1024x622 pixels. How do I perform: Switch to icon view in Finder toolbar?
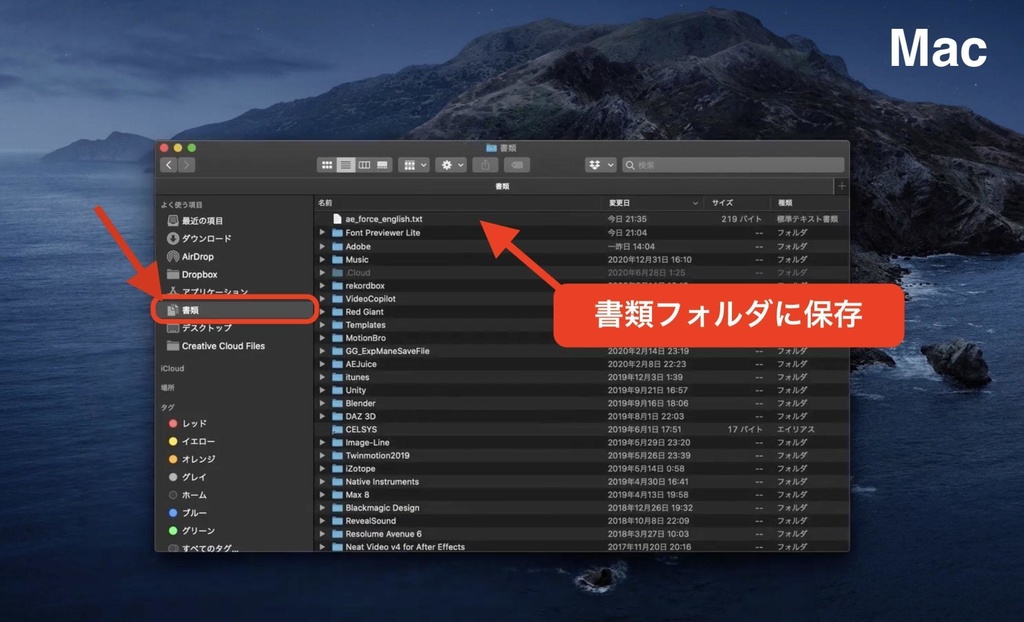tap(328, 164)
